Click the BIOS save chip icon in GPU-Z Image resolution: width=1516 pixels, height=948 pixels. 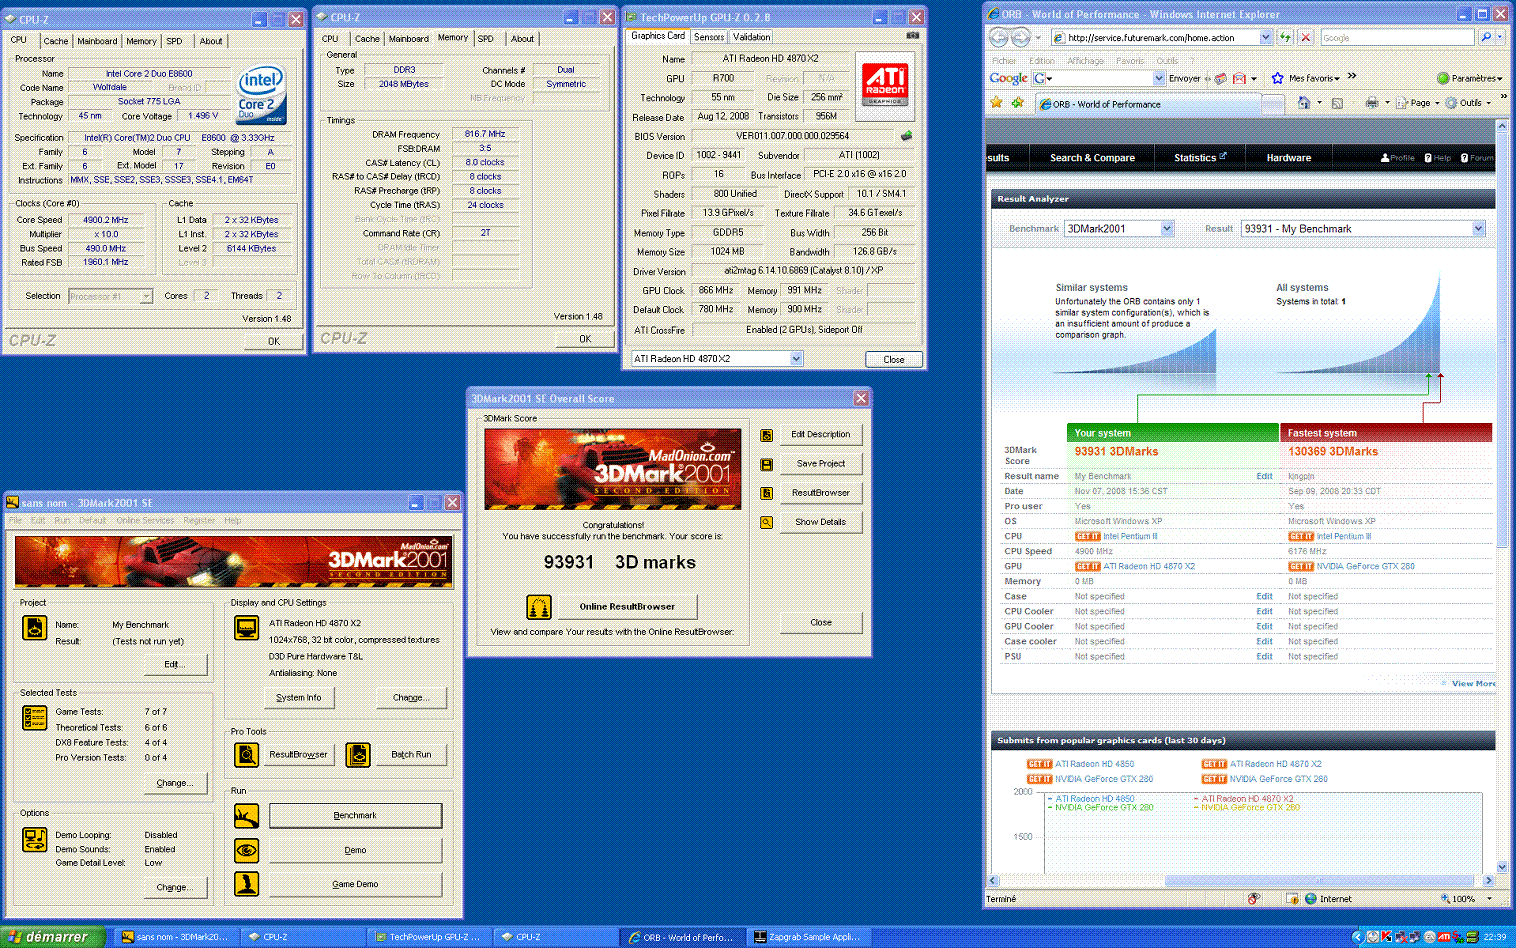[906, 136]
